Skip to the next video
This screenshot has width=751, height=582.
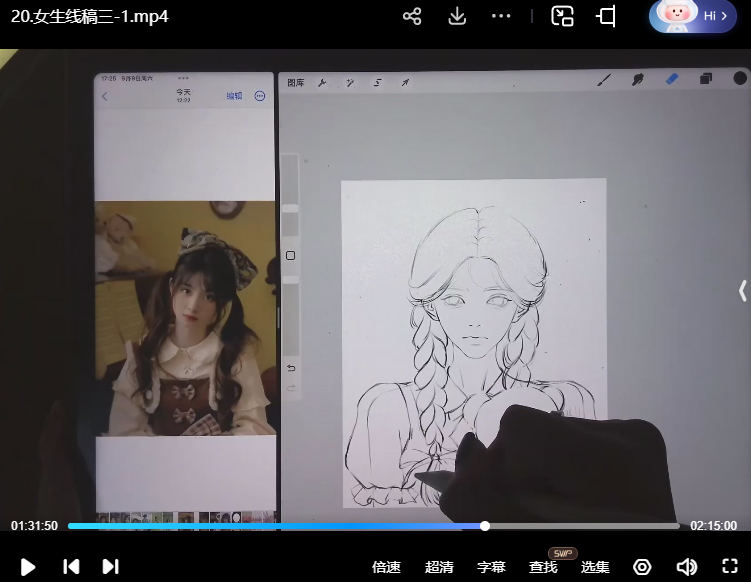(x=110, y=567)
